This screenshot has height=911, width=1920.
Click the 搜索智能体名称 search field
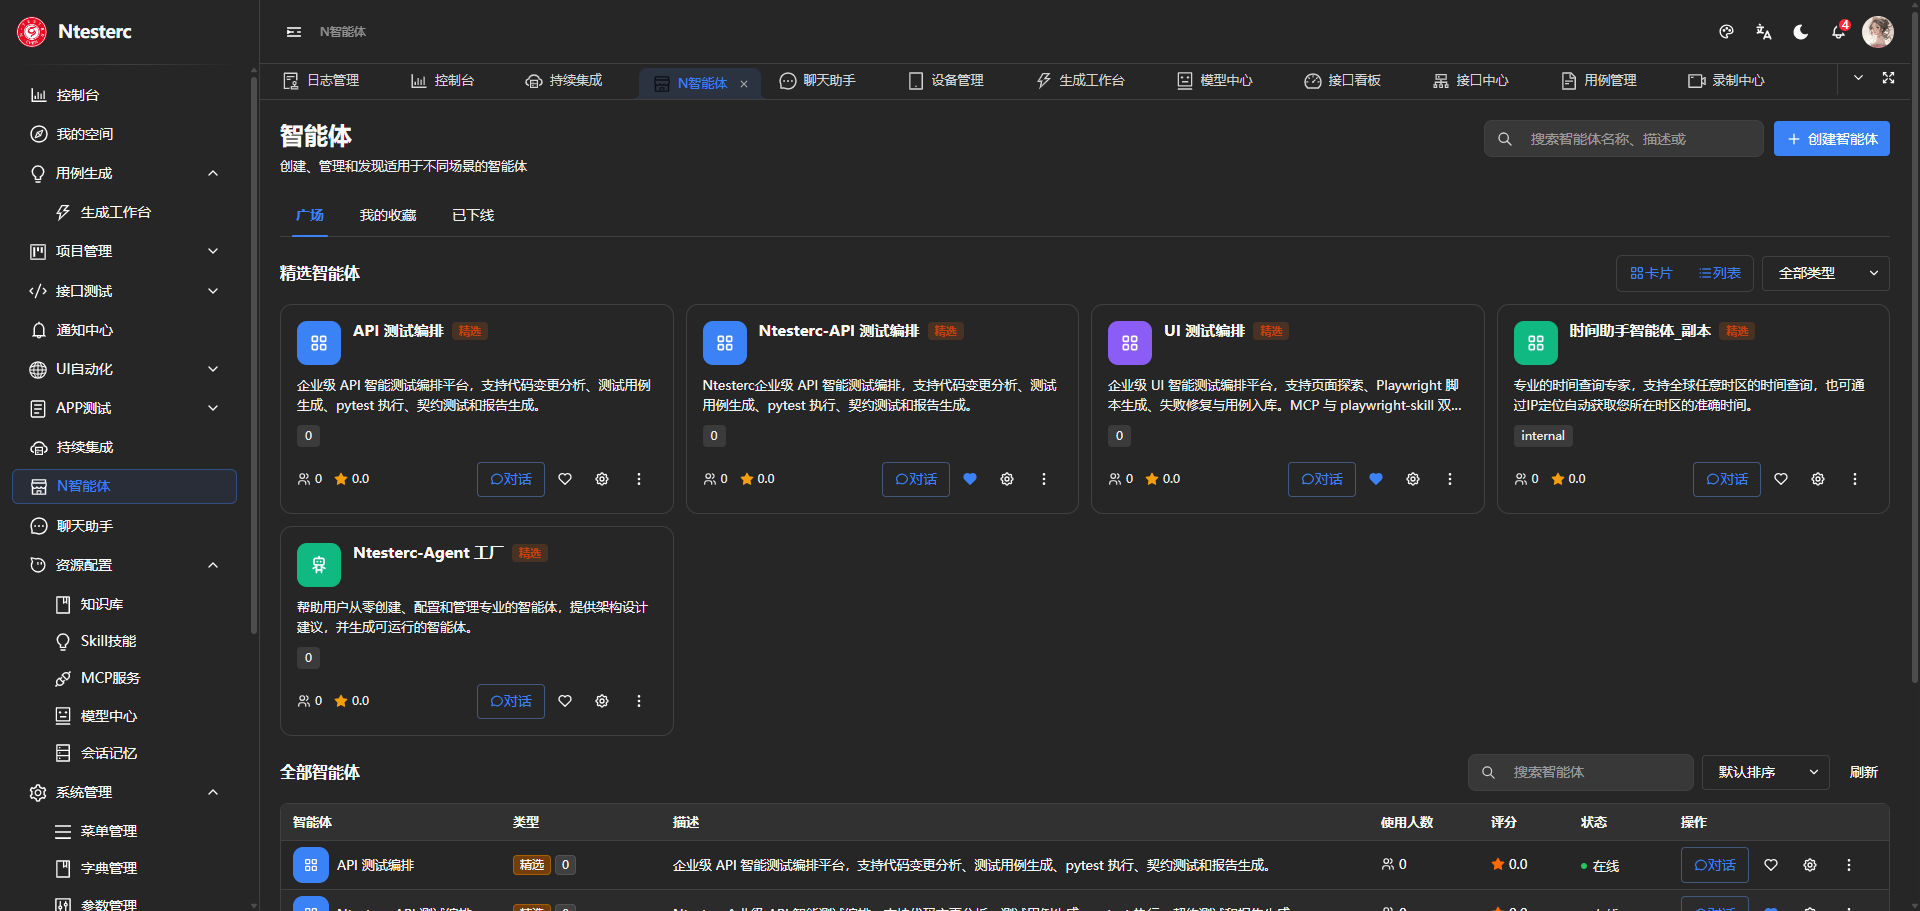coord(1624,139)
